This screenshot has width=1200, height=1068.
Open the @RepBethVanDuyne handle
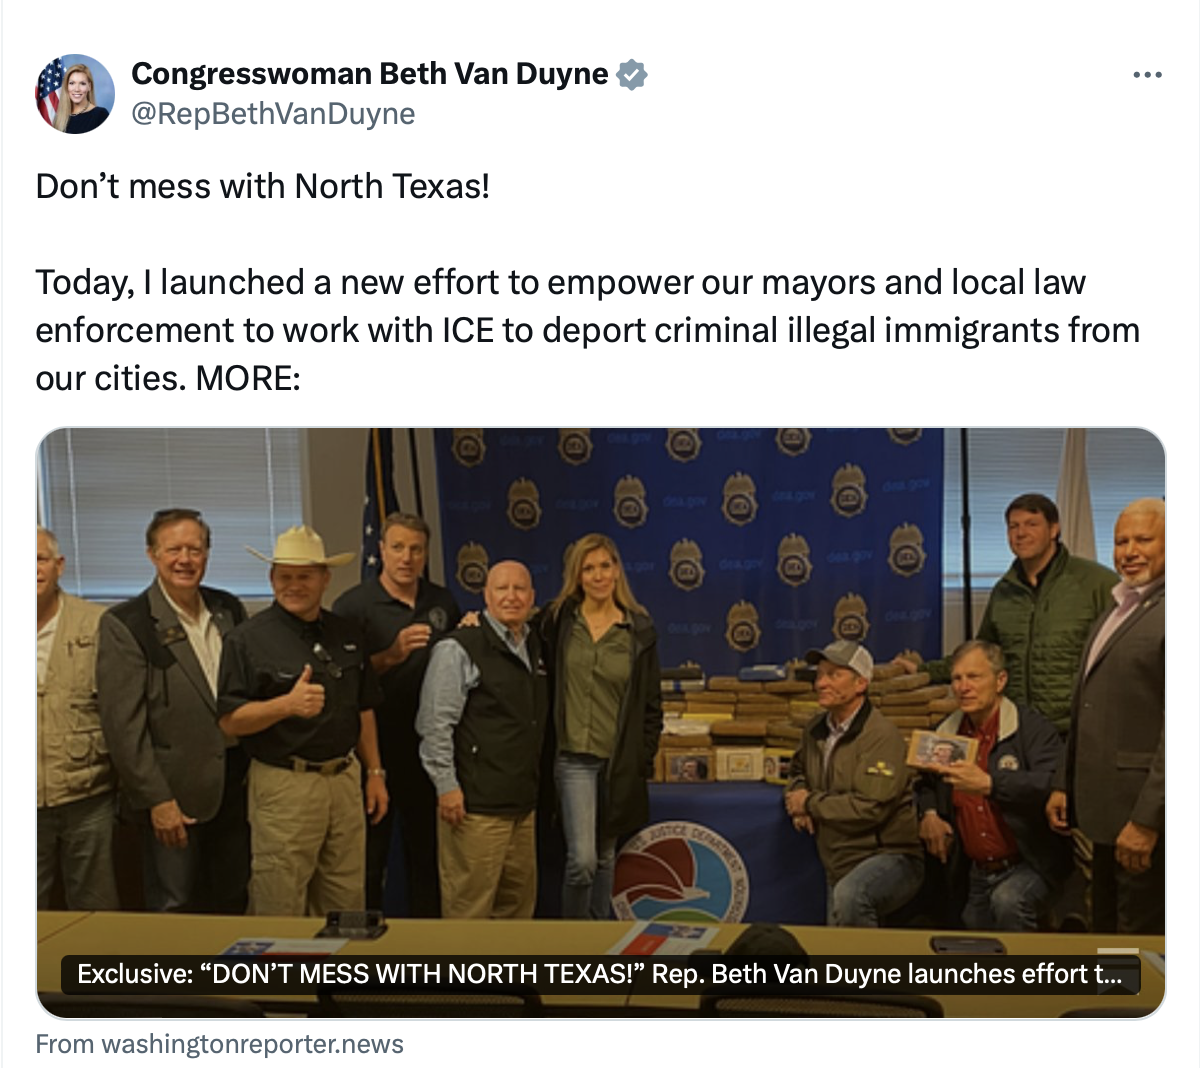(273, 114)
